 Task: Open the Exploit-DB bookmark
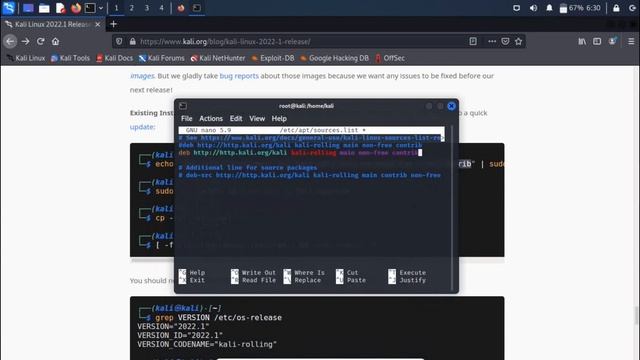point(272,58)
